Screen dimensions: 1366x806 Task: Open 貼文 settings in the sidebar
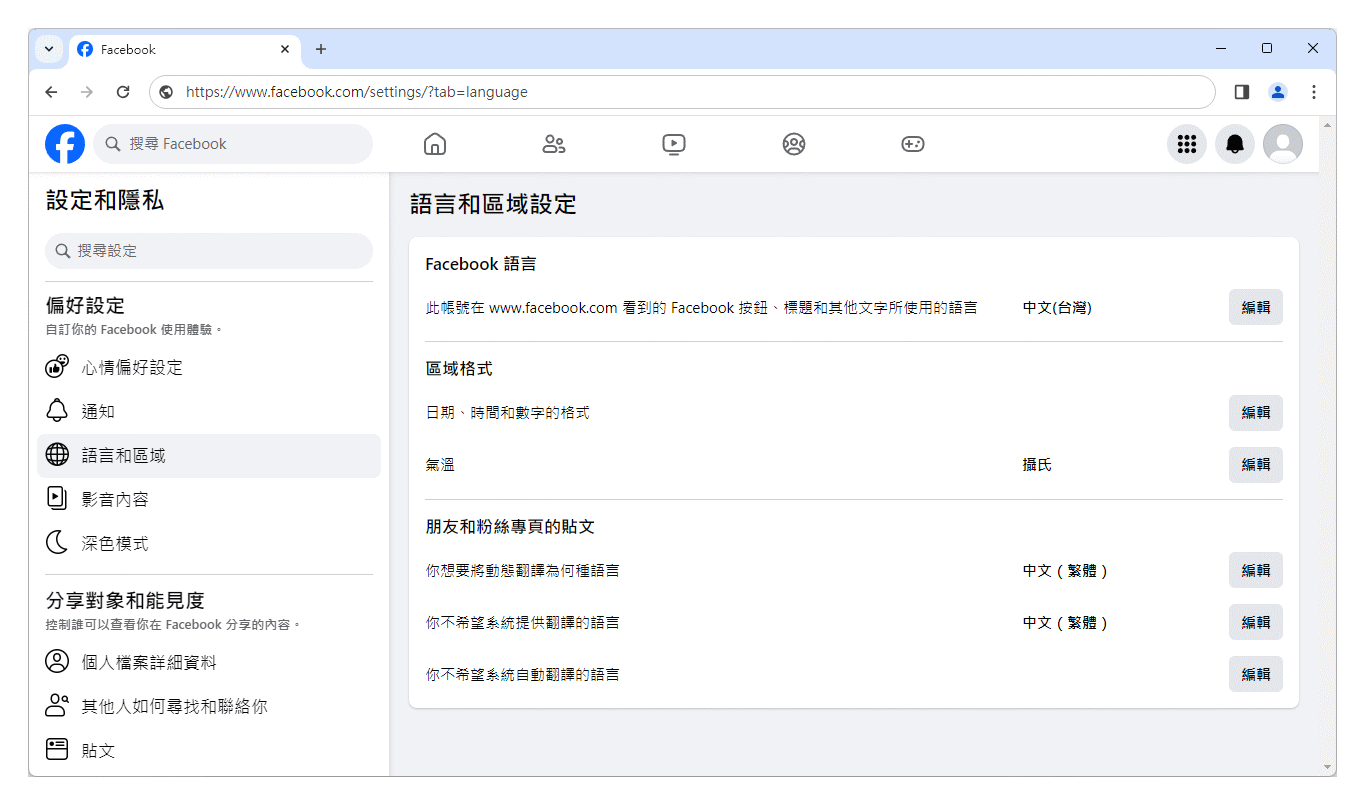click(209, 751)
